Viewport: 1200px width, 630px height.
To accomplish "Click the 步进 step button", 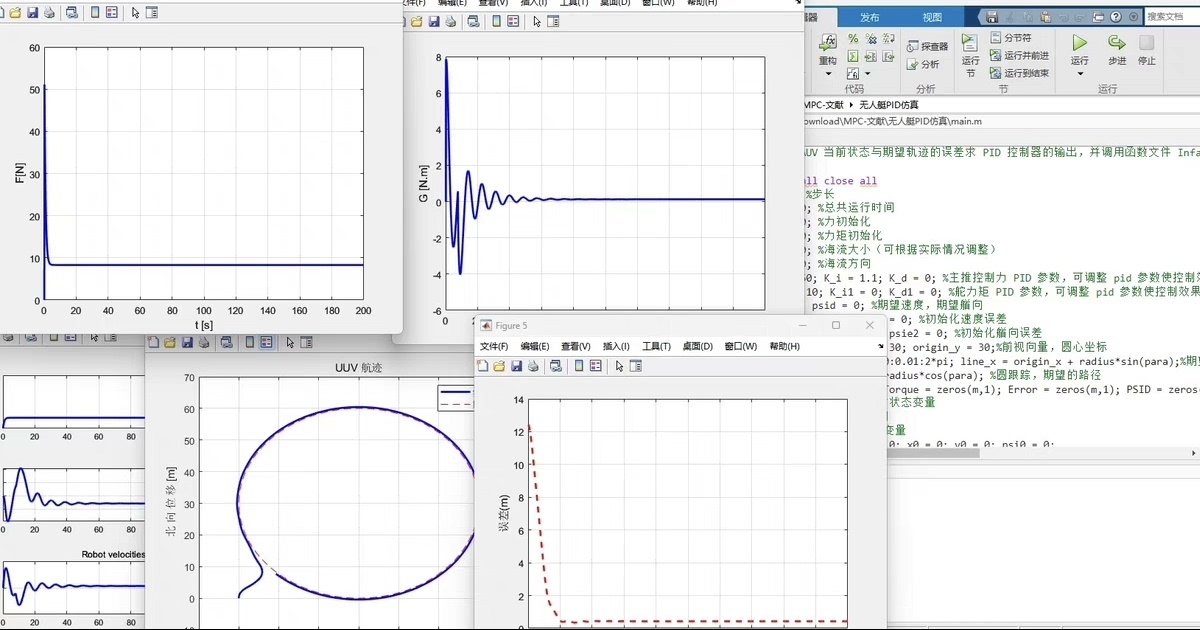I will coord(1117,49).
